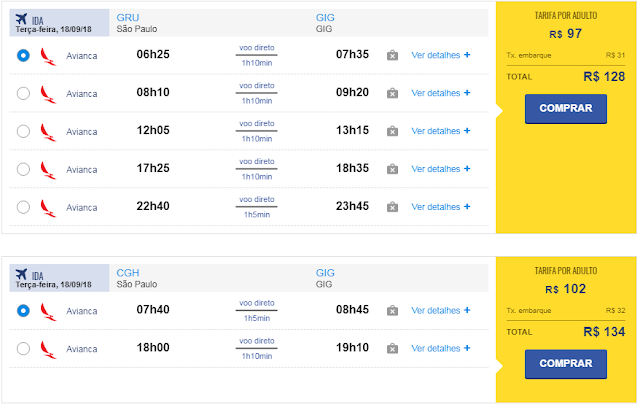640x407 pixels.
Task: Click airplane icon in CGH Ida header
Action: click(22, 272)
